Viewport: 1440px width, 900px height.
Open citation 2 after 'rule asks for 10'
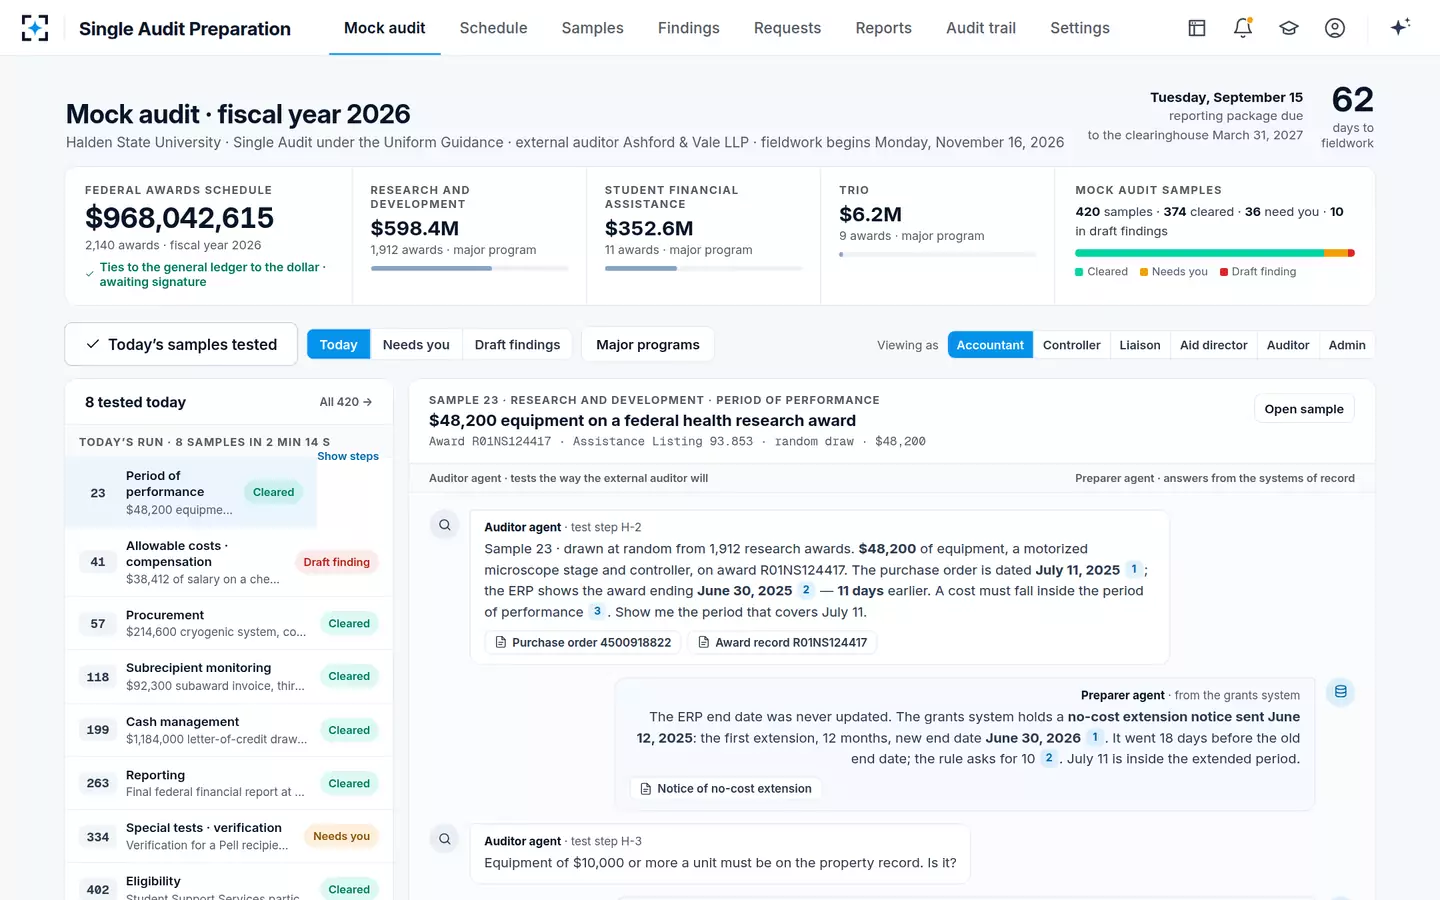coord(1049,758)
